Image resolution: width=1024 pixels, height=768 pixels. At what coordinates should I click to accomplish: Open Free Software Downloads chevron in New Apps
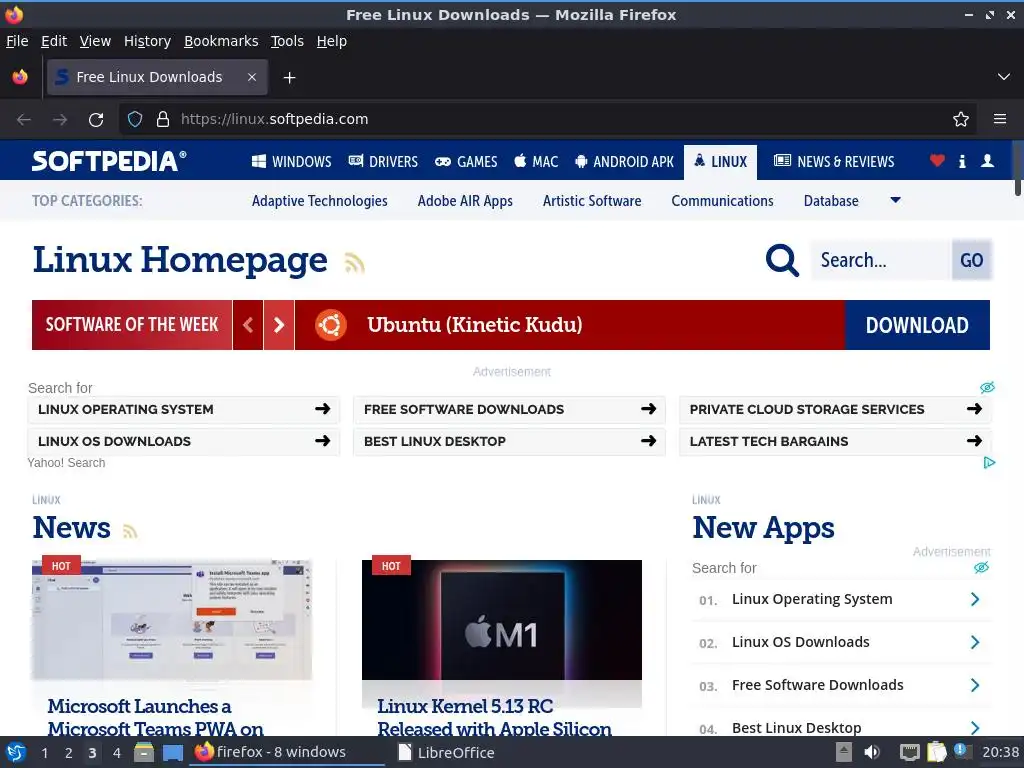pos(975,685)
